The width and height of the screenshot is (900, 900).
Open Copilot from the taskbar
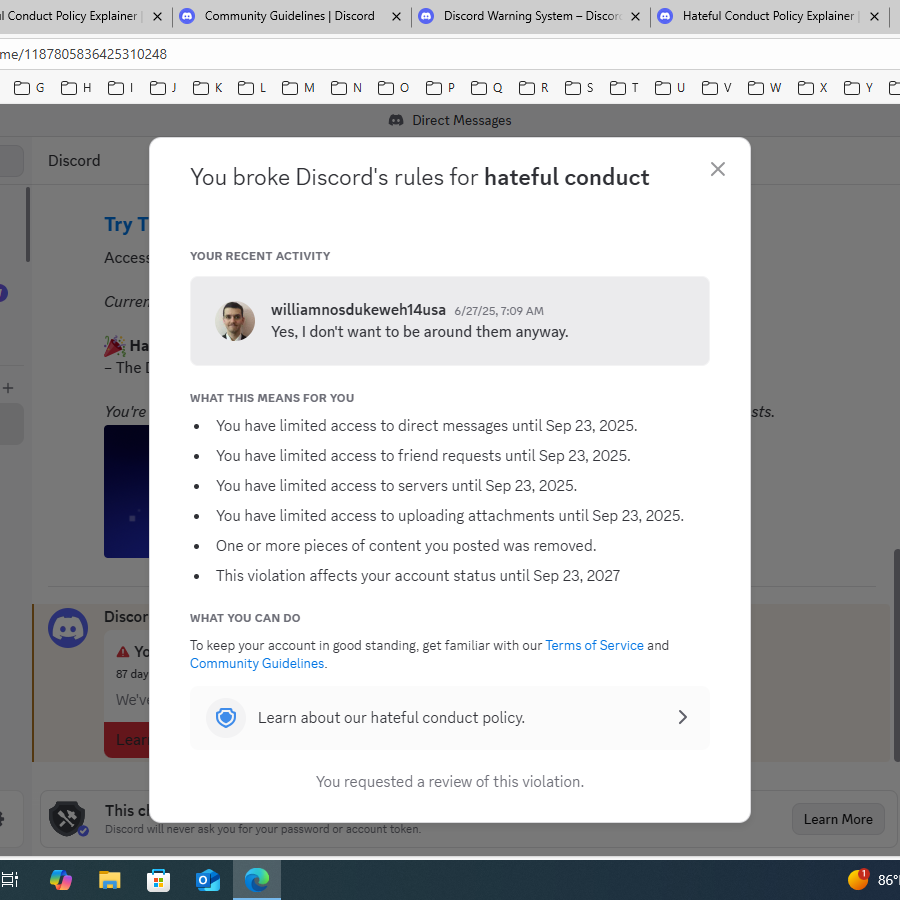click(61, 879)
